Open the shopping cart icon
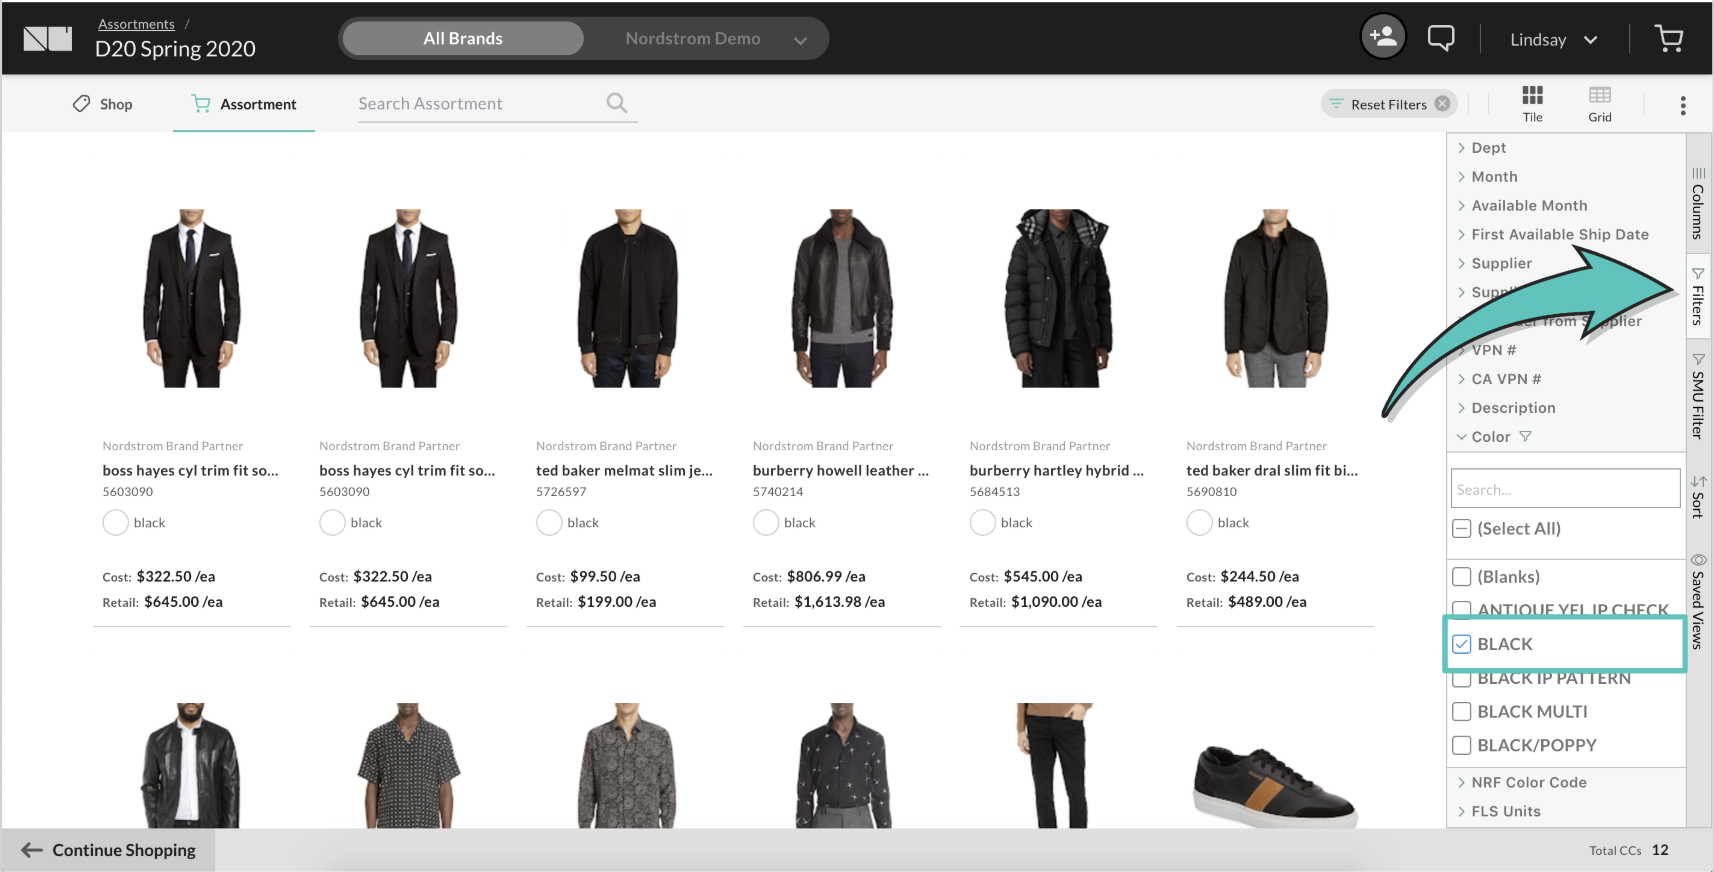 pyautogui.click(x=1668, y=39)
